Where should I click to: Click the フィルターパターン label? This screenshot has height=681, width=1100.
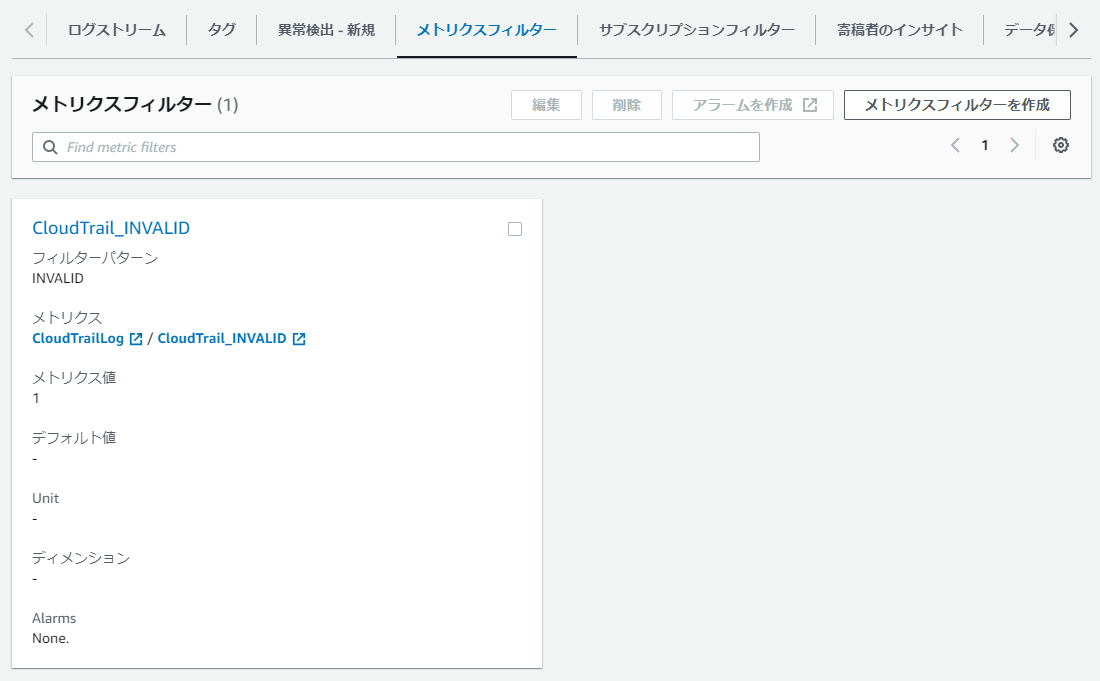tap(95, 258)
